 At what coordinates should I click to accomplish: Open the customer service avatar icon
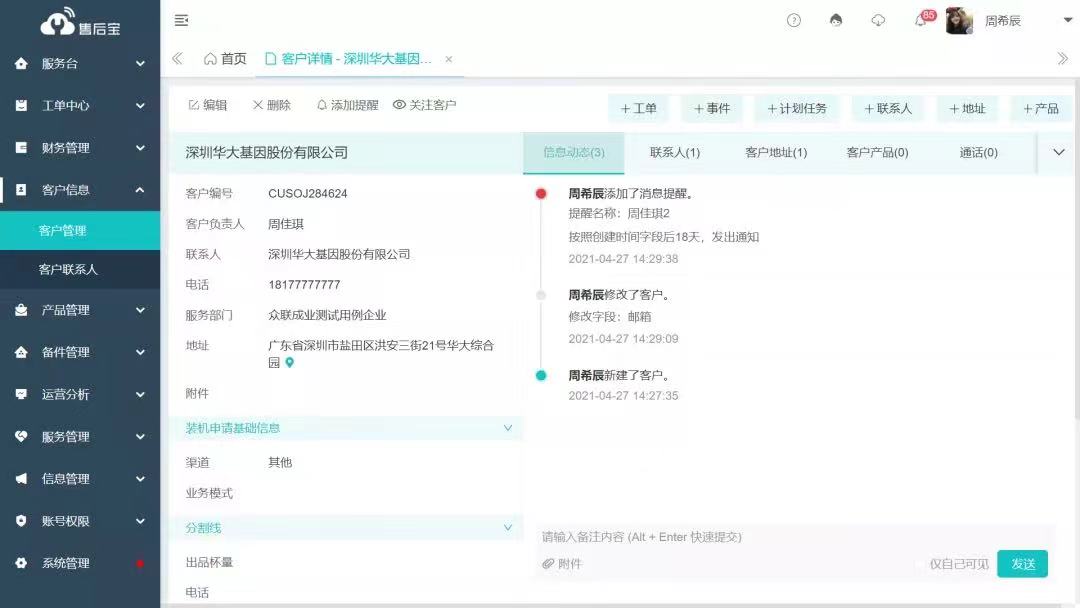pos(836,21)
